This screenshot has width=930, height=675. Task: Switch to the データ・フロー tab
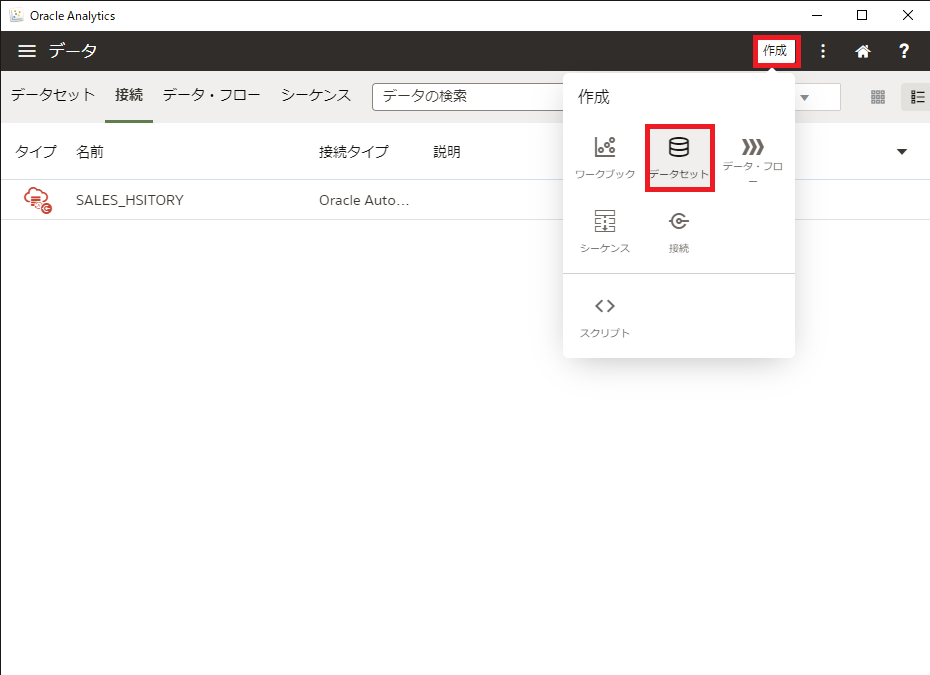pos(211,96)
